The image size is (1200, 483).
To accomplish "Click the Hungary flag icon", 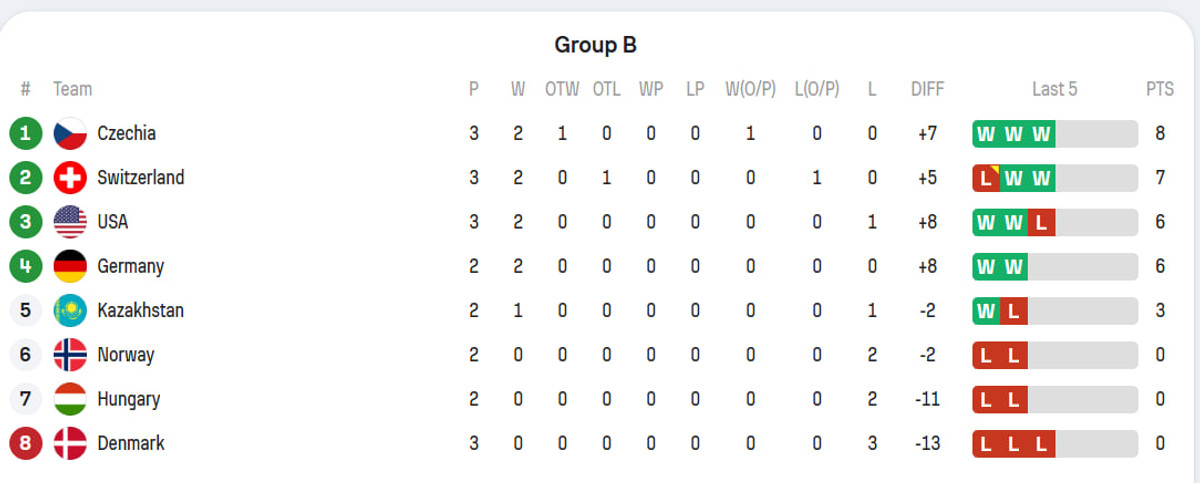I will point(70,399).
